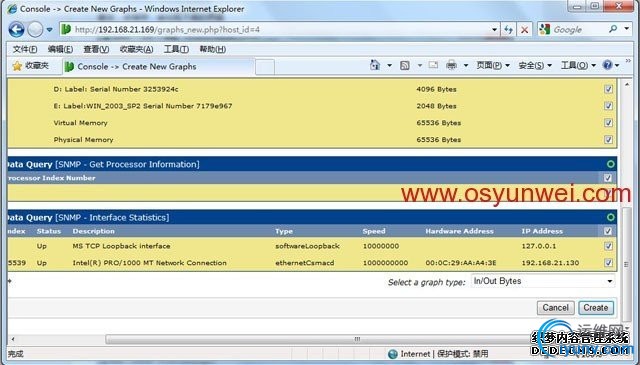This screenshot has width=640, height=365.
Task: Toggle checkbox for MS TCP Loopback interface row
Action: point(608,246)
